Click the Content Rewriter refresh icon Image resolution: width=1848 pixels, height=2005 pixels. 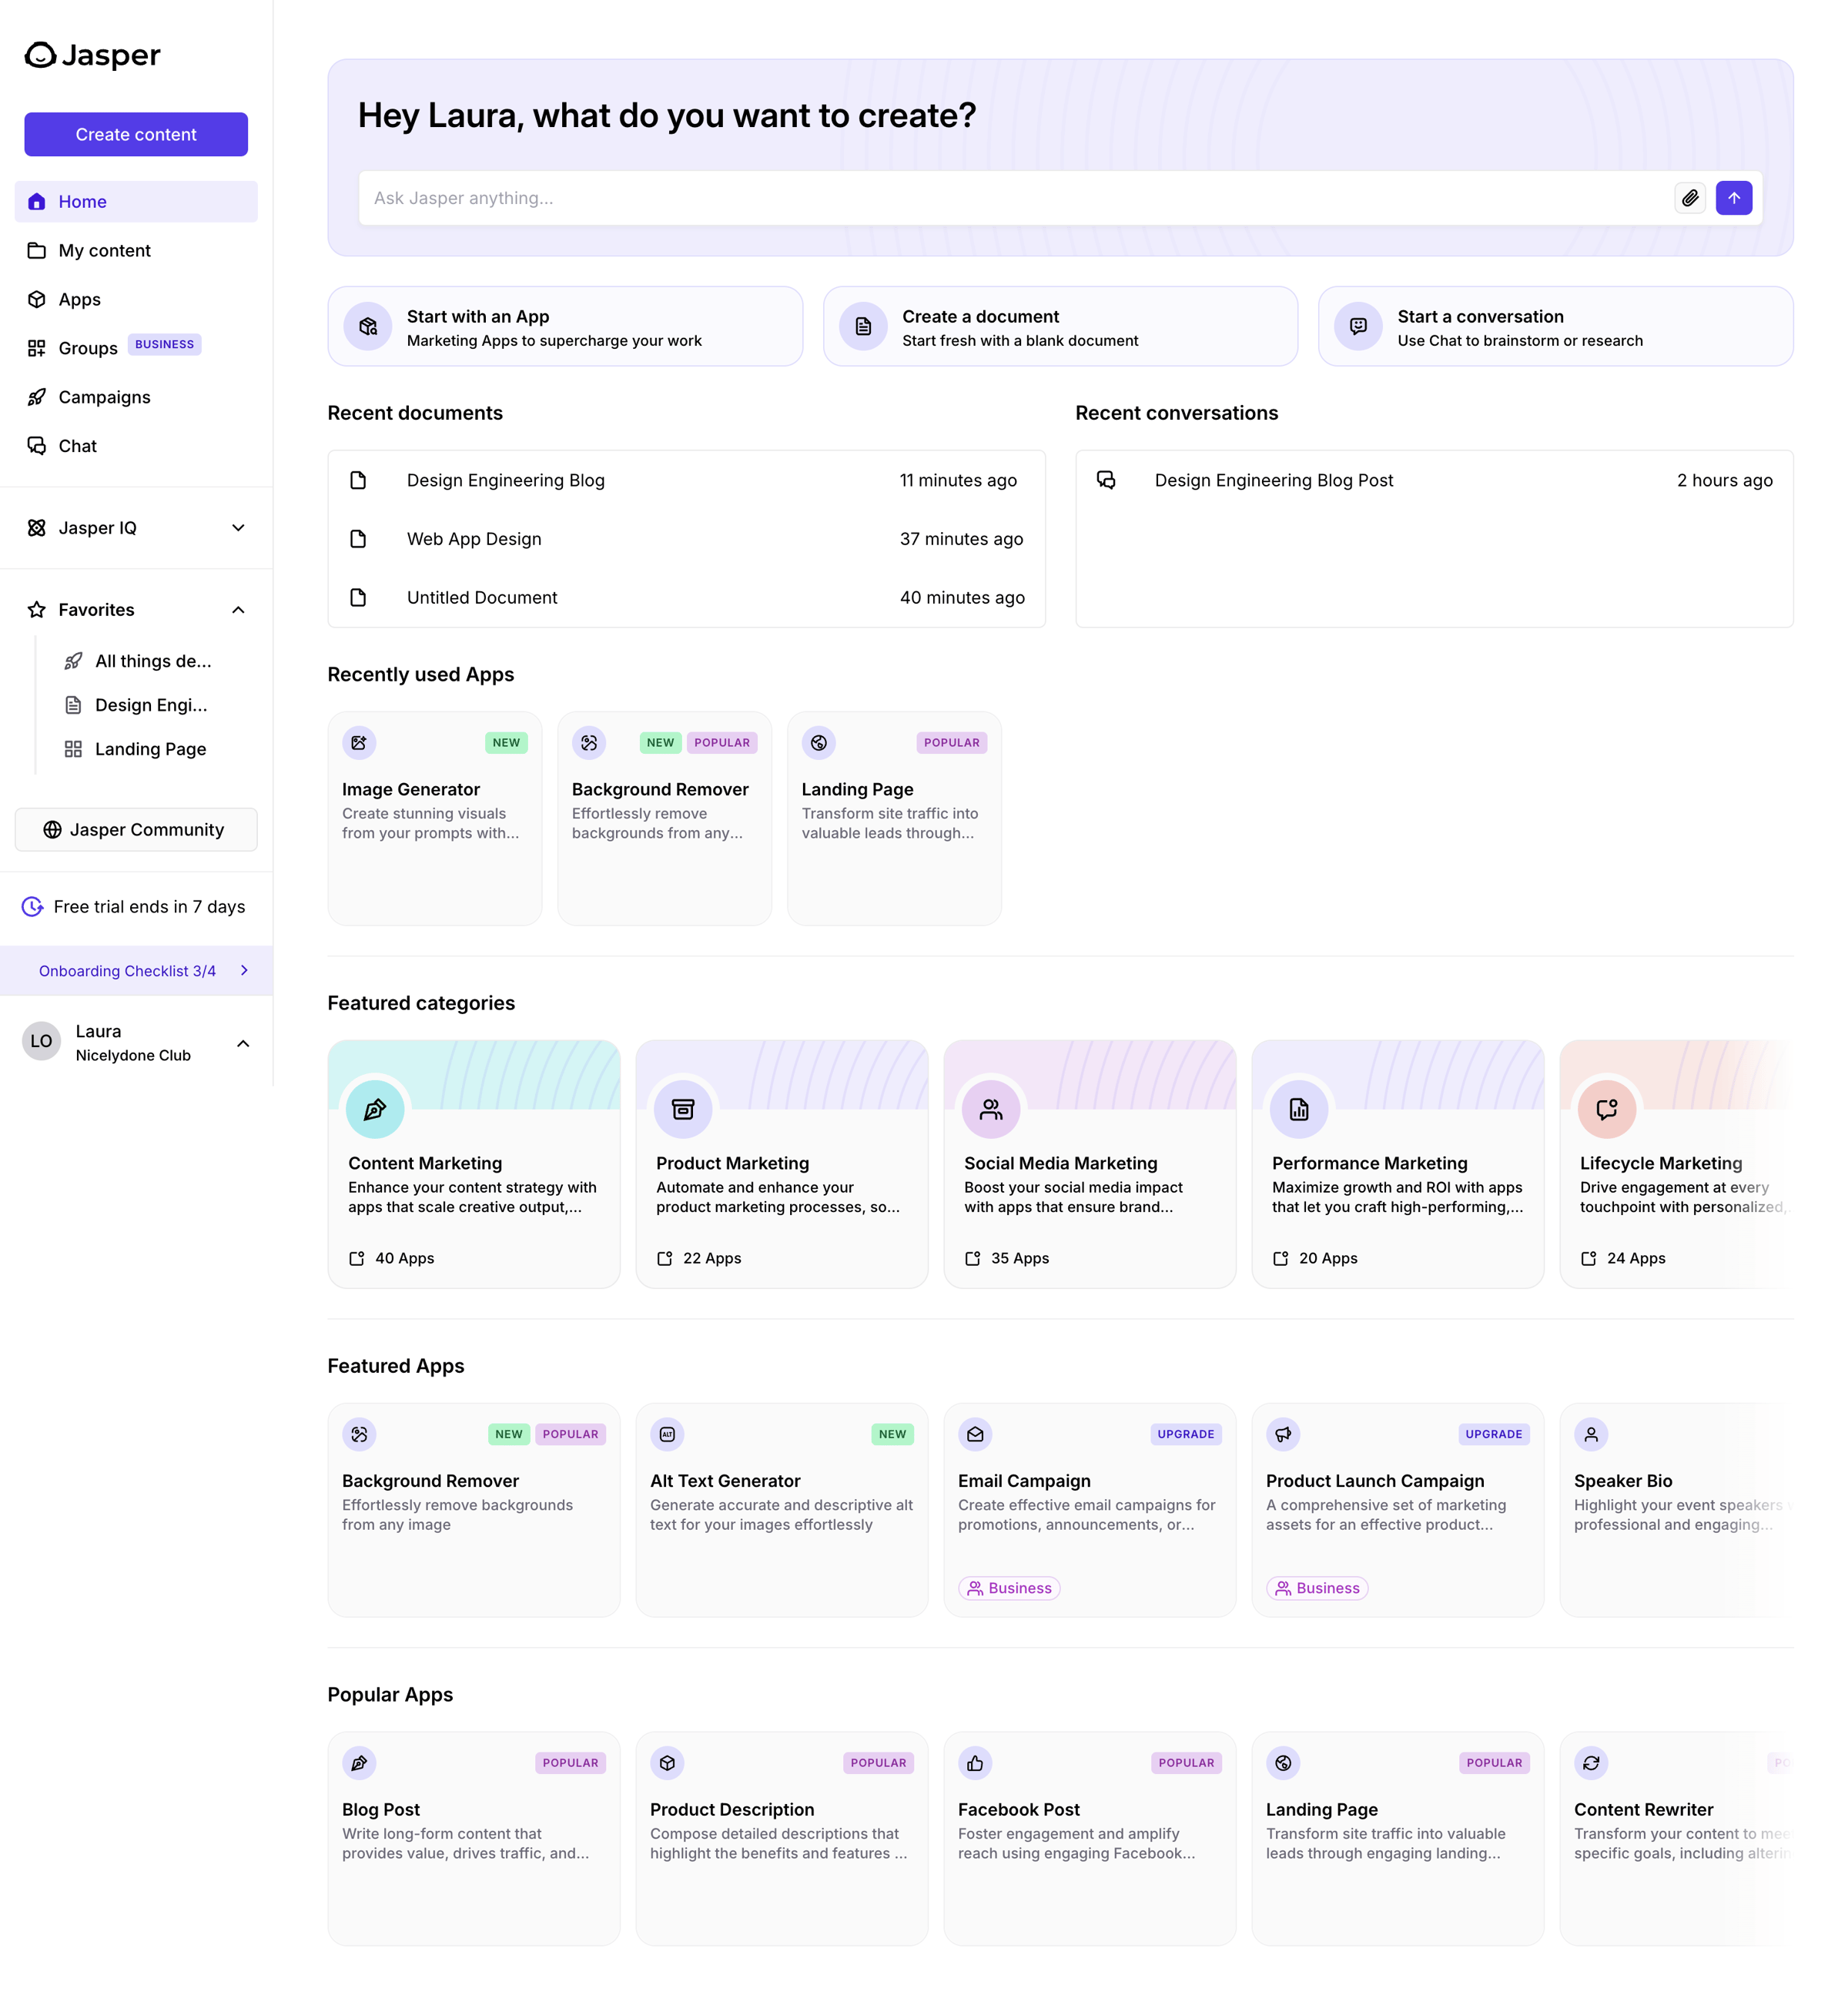pyautogui.click(x=1591, y=1763)
